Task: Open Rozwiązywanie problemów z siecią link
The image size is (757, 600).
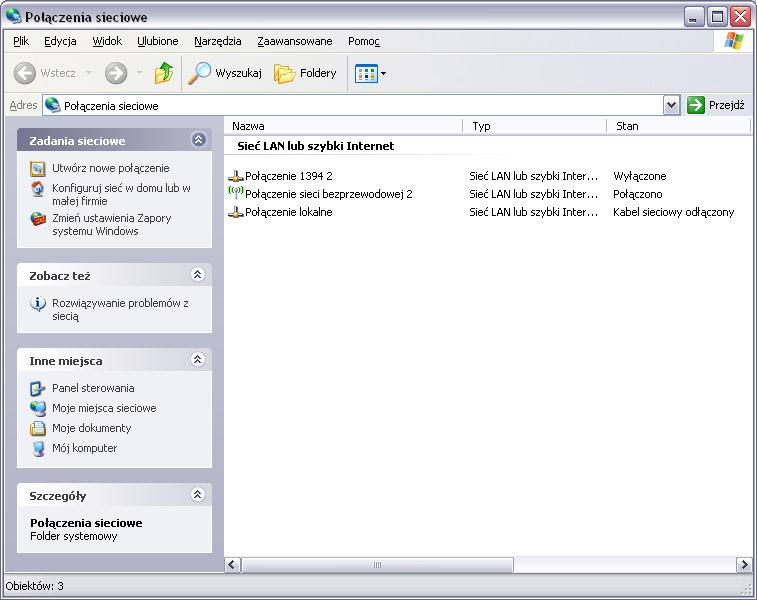Action: click(x=120, y=309)
